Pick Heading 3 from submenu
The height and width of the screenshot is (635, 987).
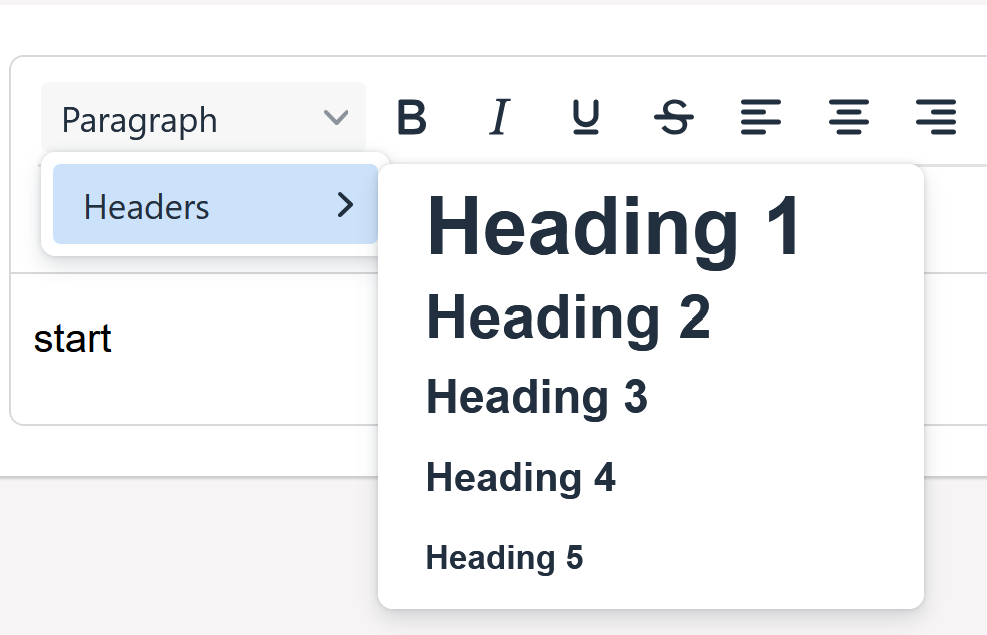click(537, 397)
